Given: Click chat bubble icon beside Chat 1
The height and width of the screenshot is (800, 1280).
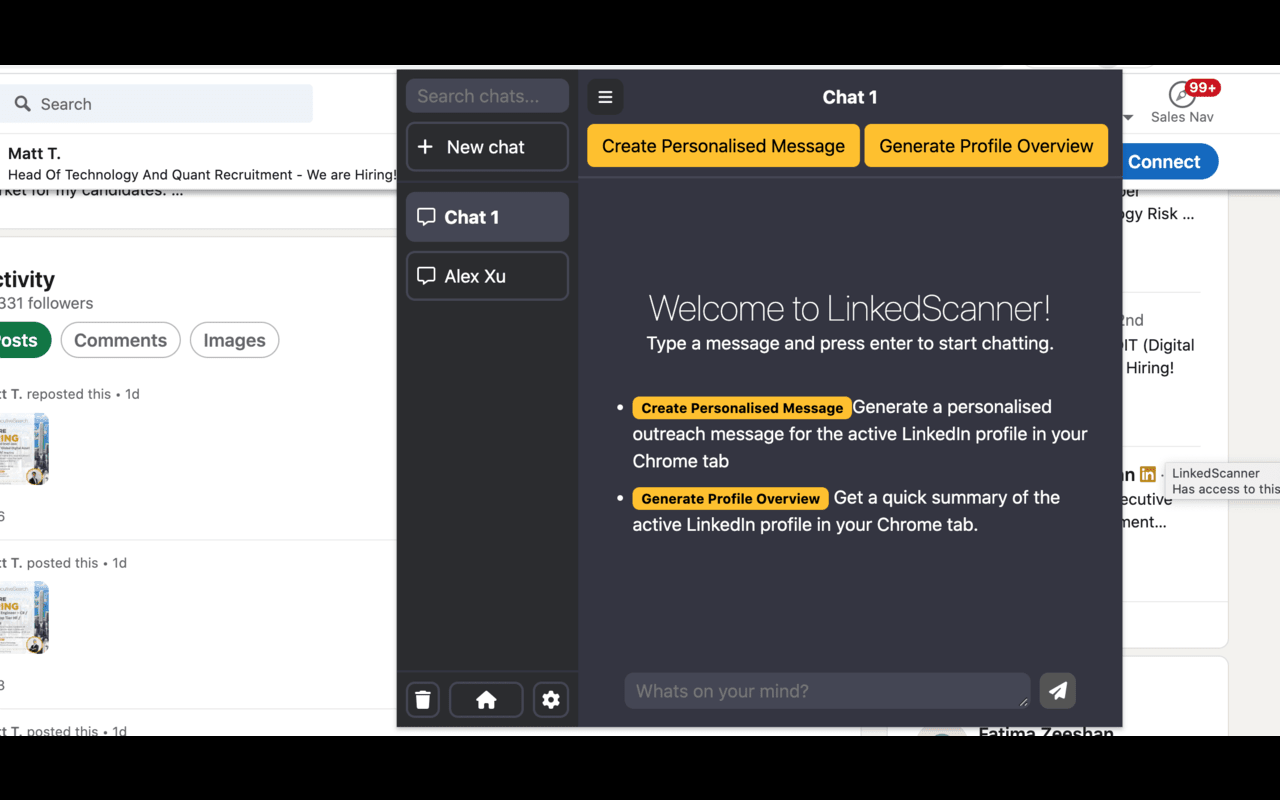Looking at the screenshot, I should (x=426, y=217).
